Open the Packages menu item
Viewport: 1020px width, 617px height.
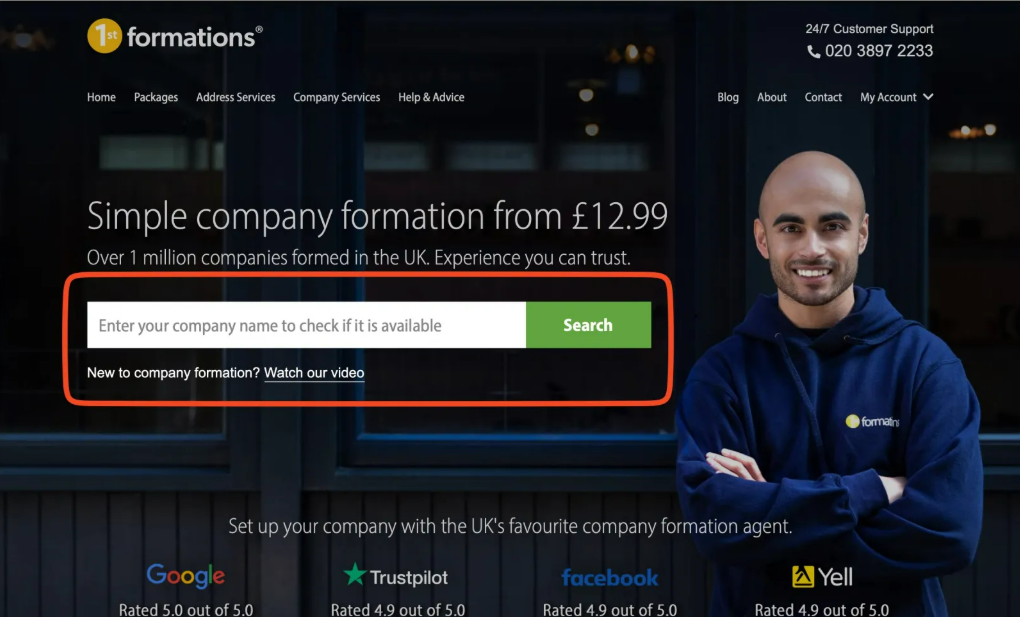click(155, 97)
